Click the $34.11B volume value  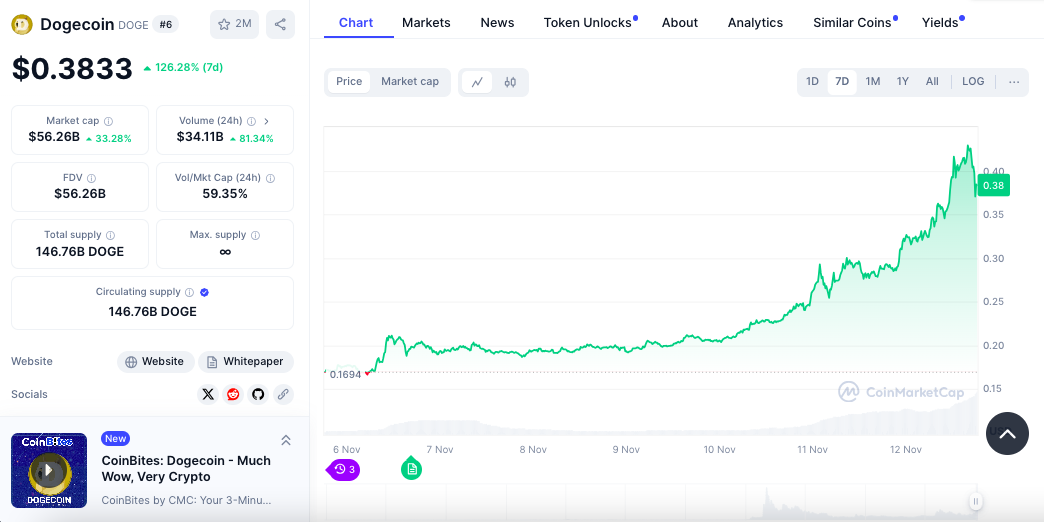click(200, 137)
